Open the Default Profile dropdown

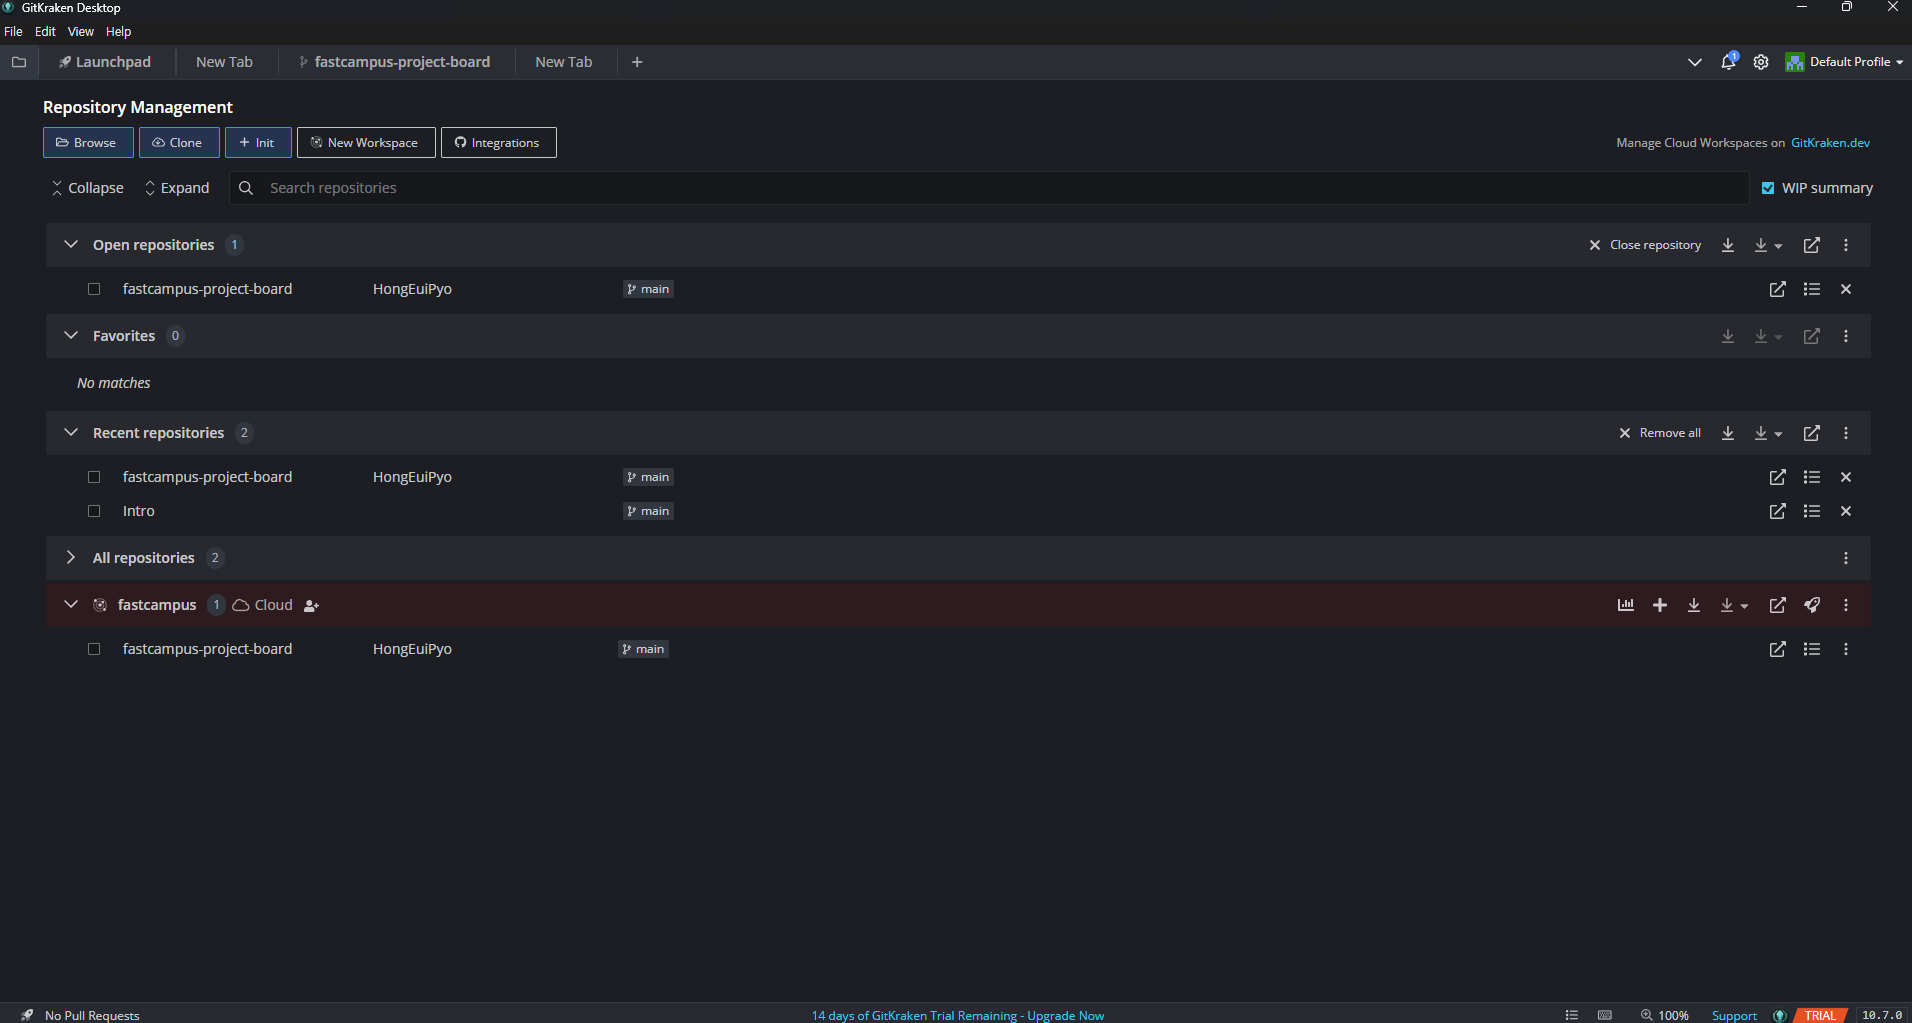pos(1844,62)
